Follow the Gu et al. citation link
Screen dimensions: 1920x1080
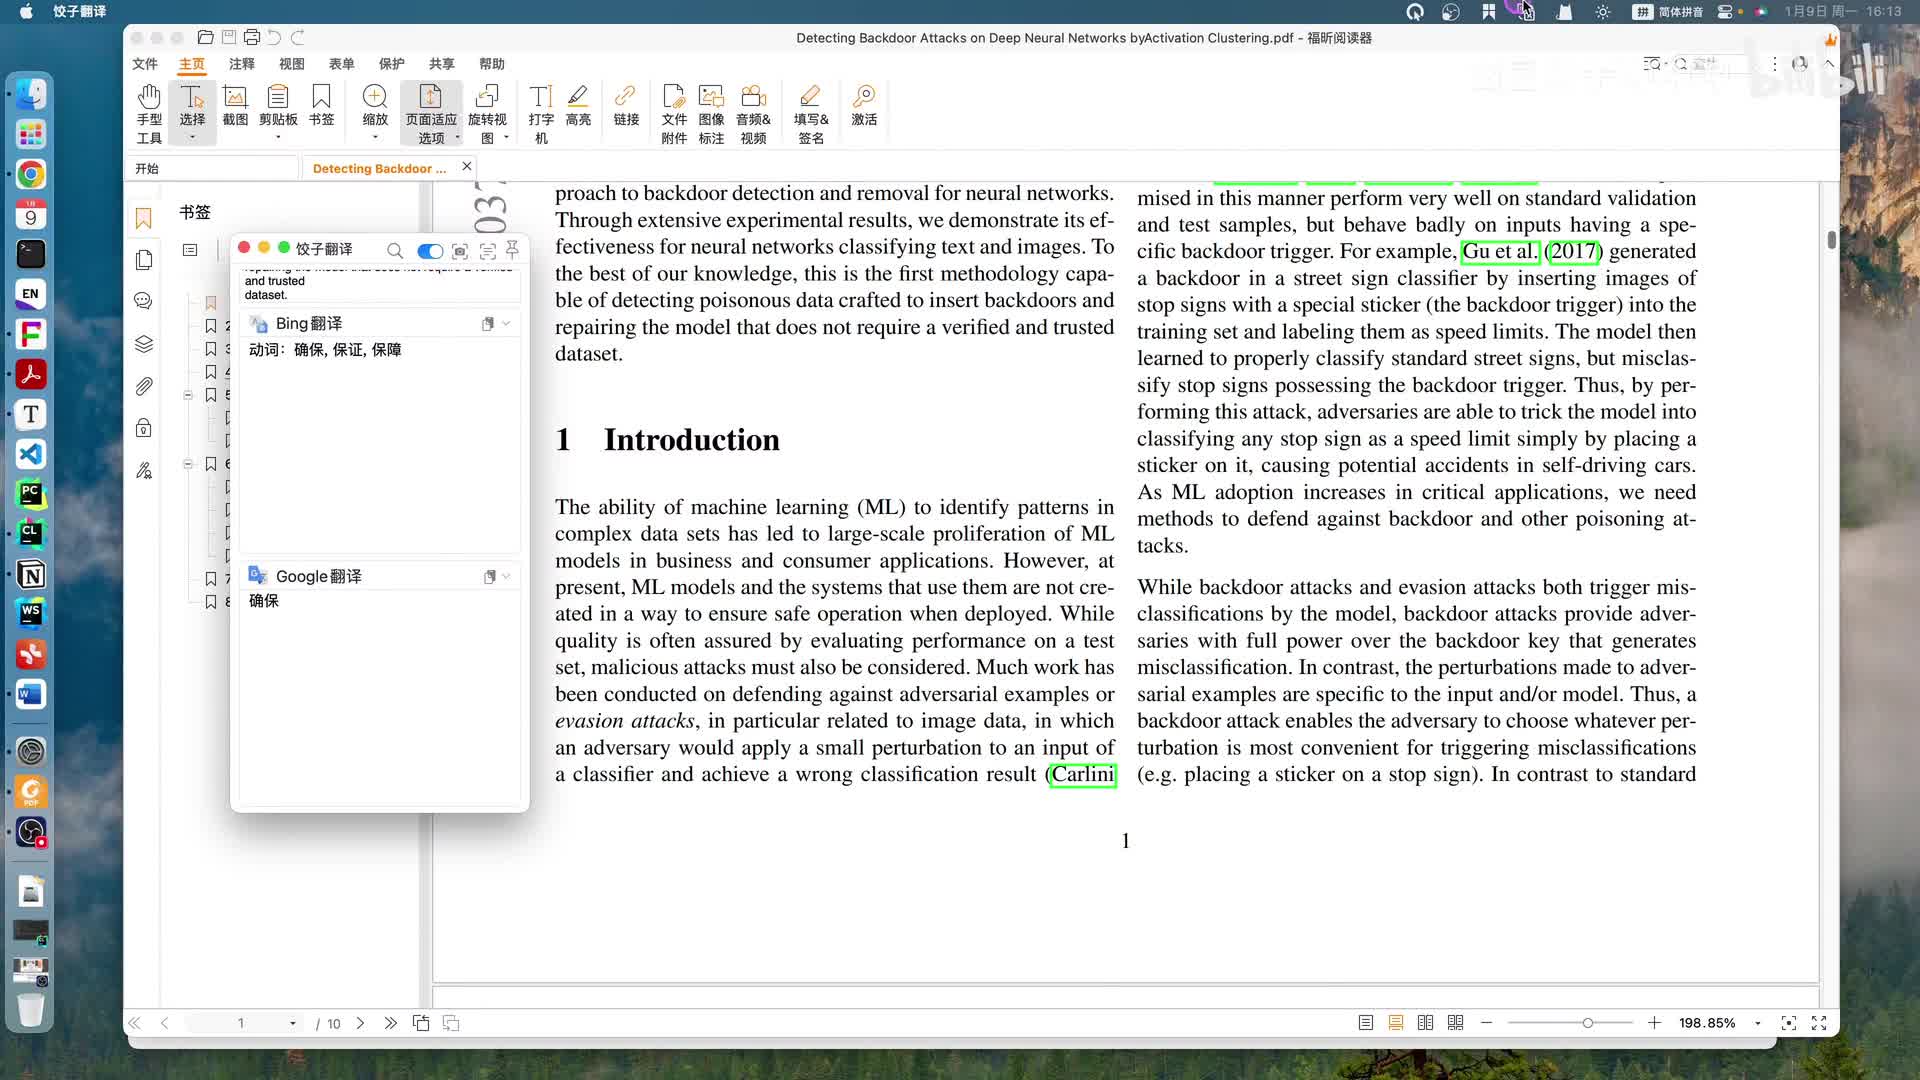1499,252
